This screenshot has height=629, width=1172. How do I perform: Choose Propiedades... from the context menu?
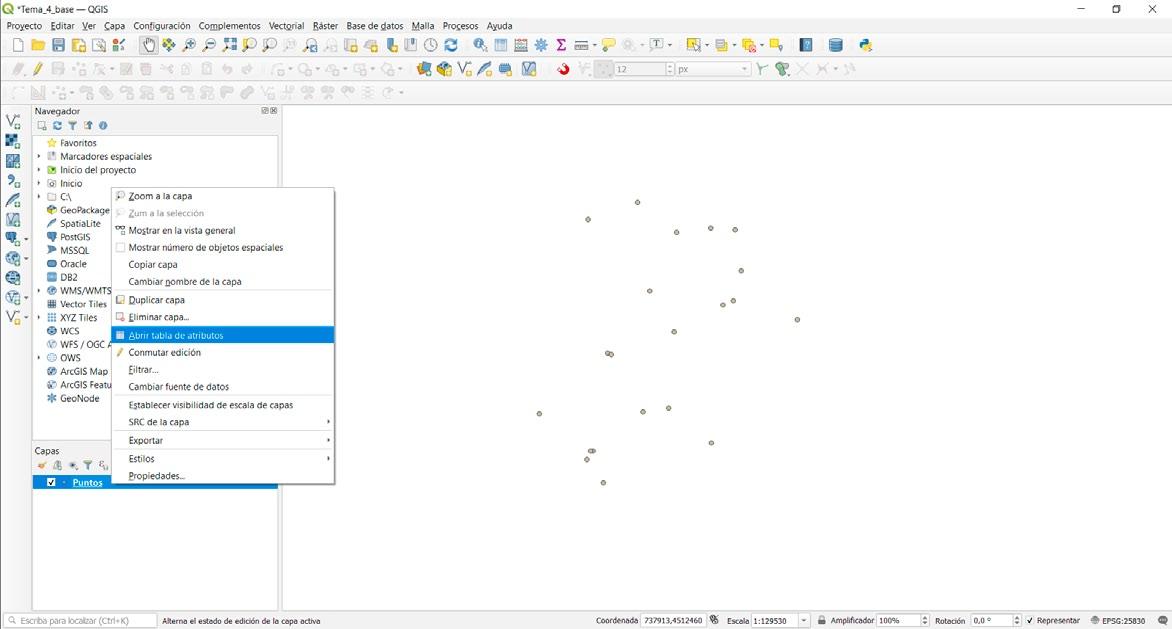[222, 476]
